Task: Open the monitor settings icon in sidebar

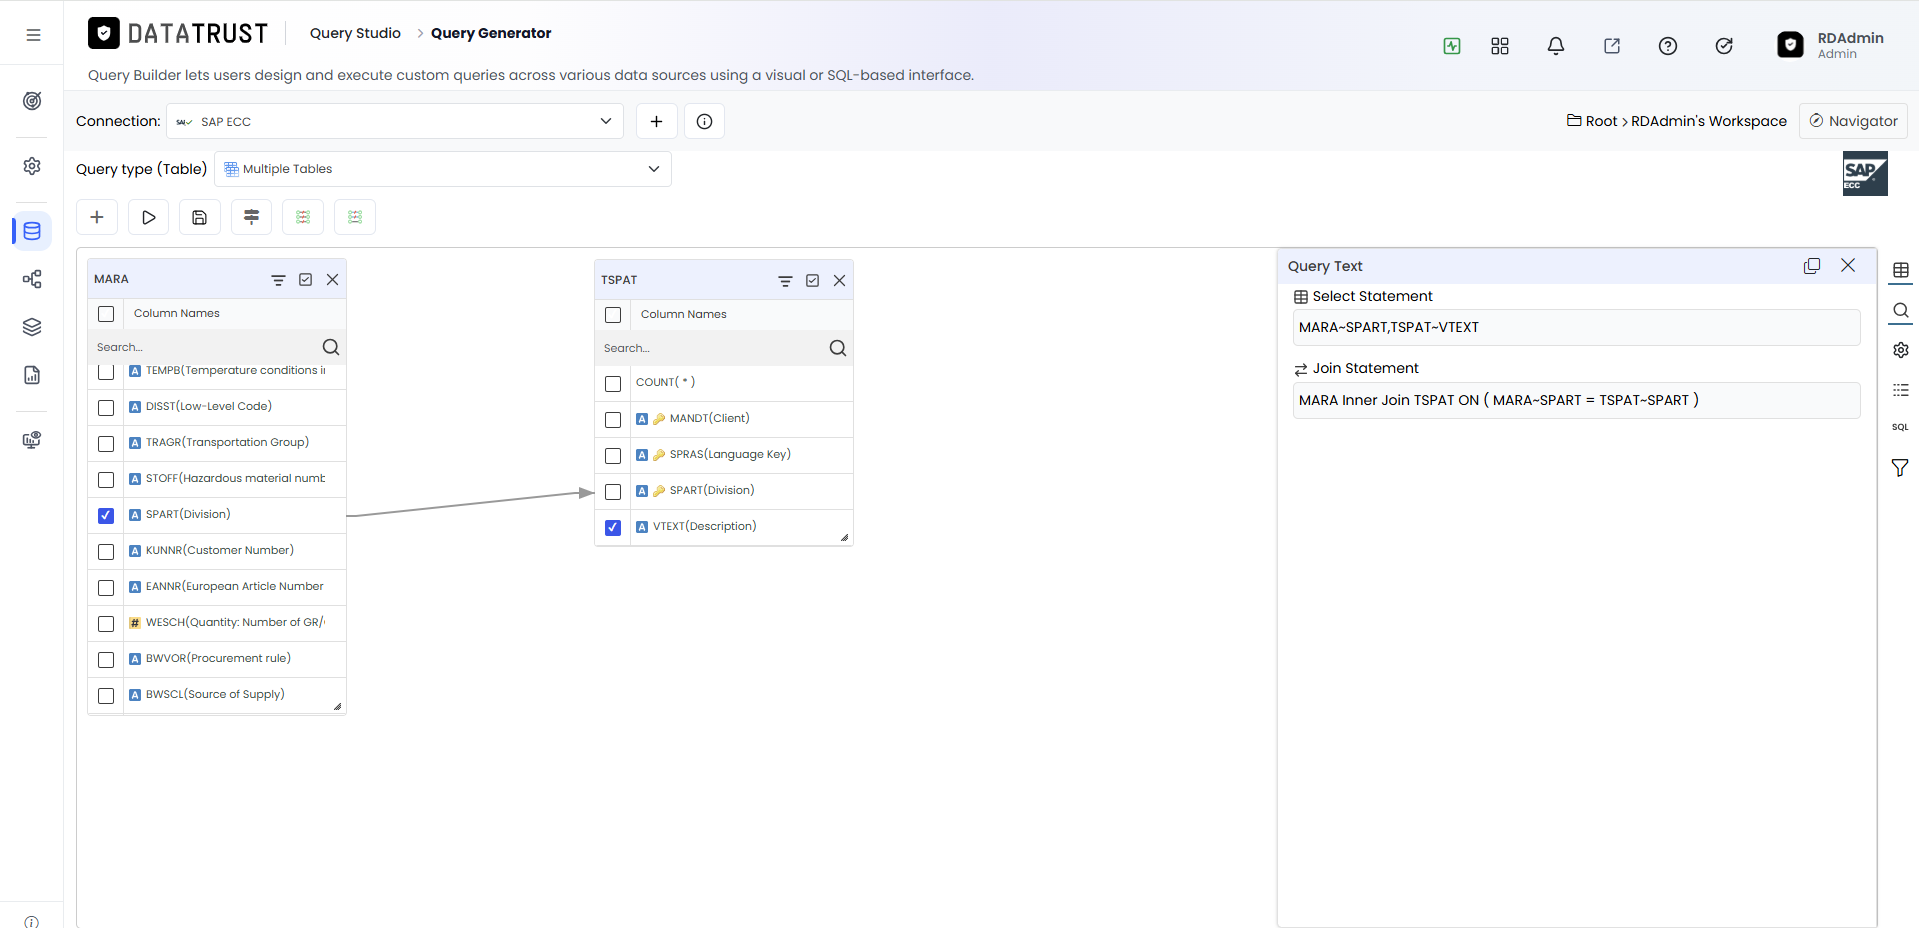Action: click(x=32, y=440)
